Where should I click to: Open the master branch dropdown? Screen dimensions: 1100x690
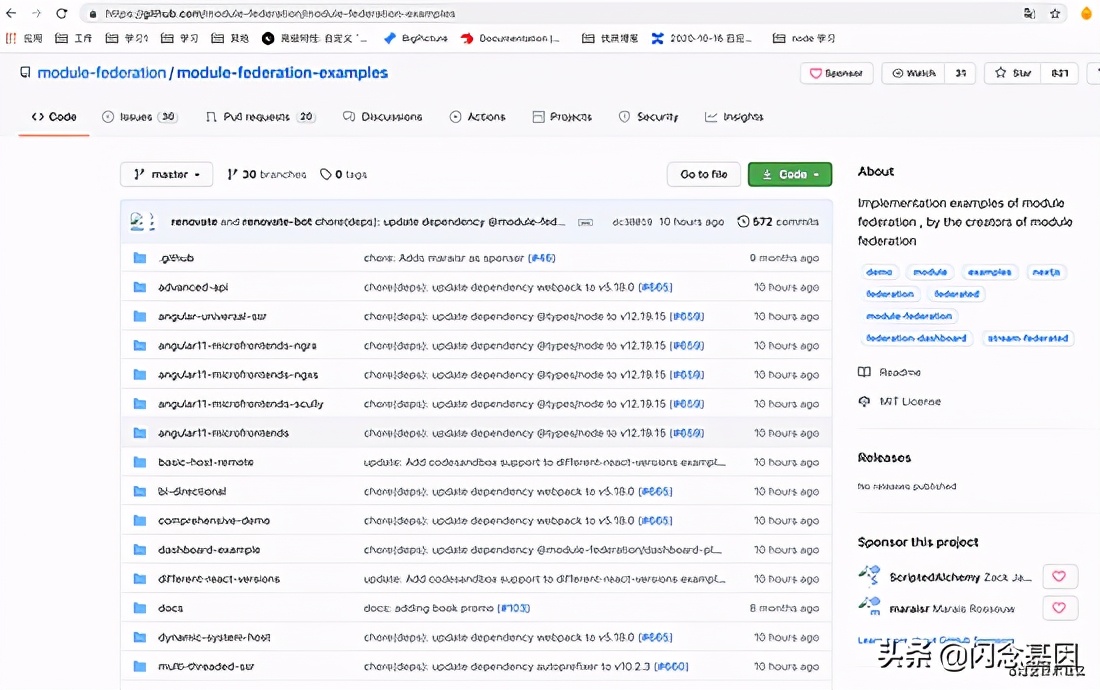click(166, 174)
